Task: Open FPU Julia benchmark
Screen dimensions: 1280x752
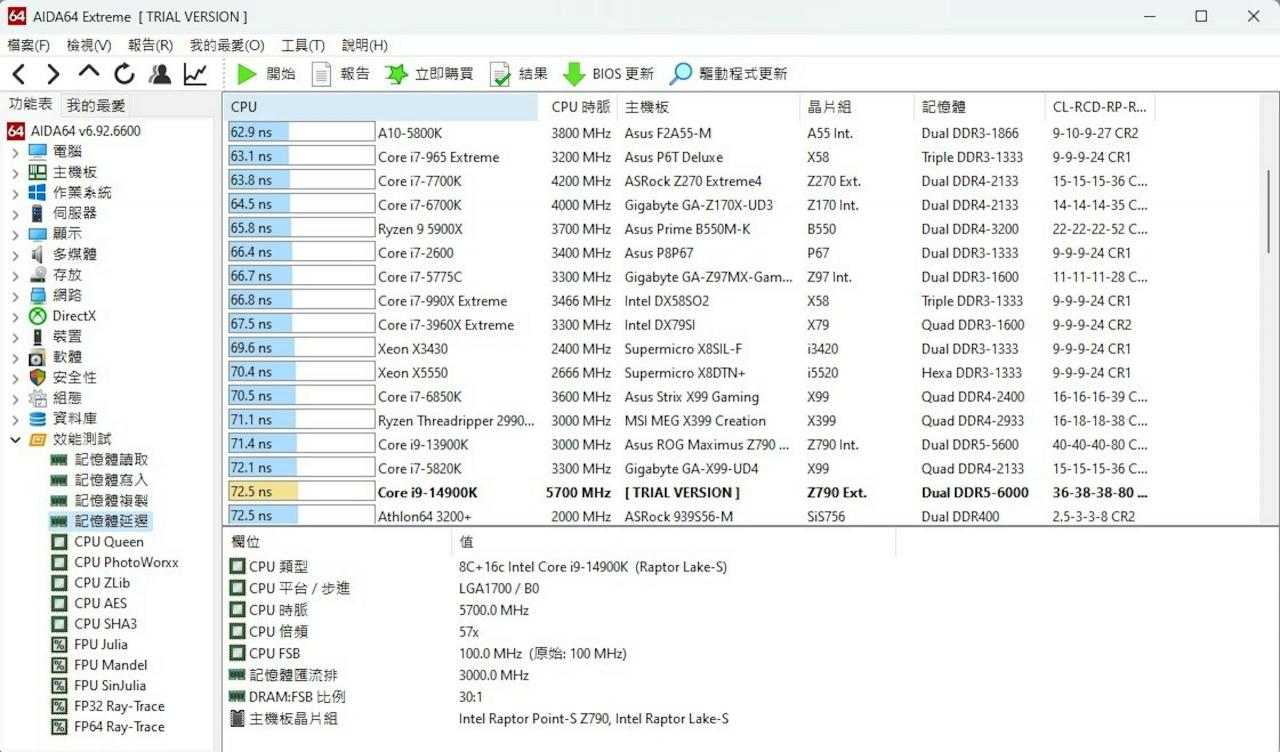Action: (x=90, y=644)
